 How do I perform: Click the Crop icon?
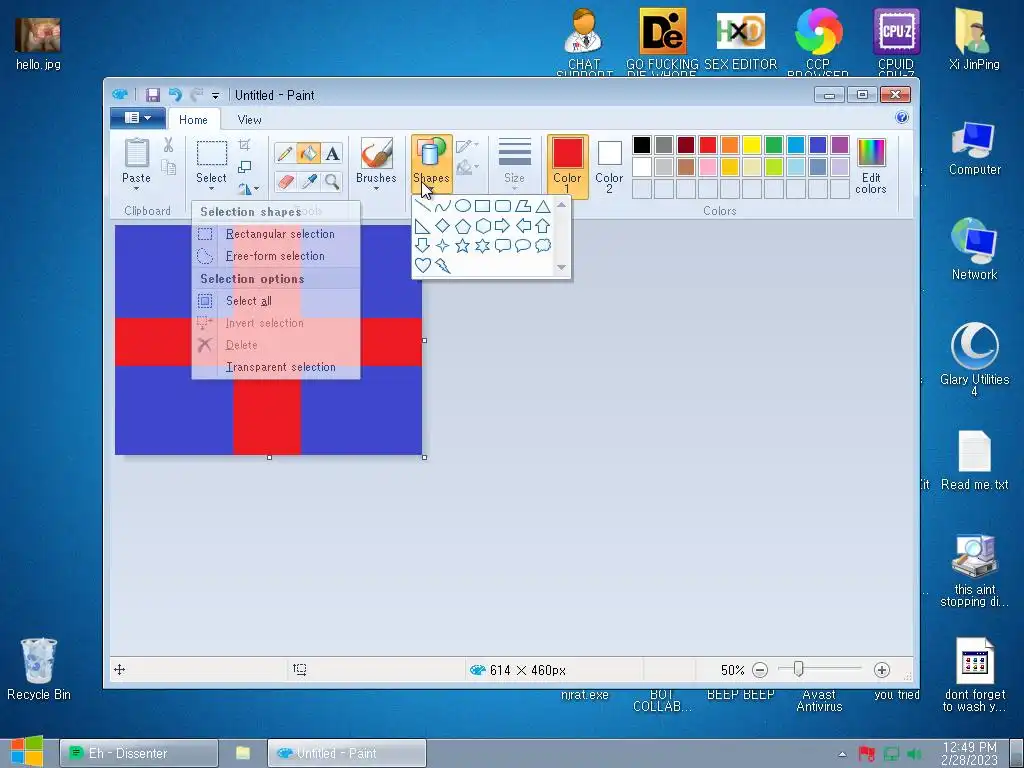coord(244,144)
